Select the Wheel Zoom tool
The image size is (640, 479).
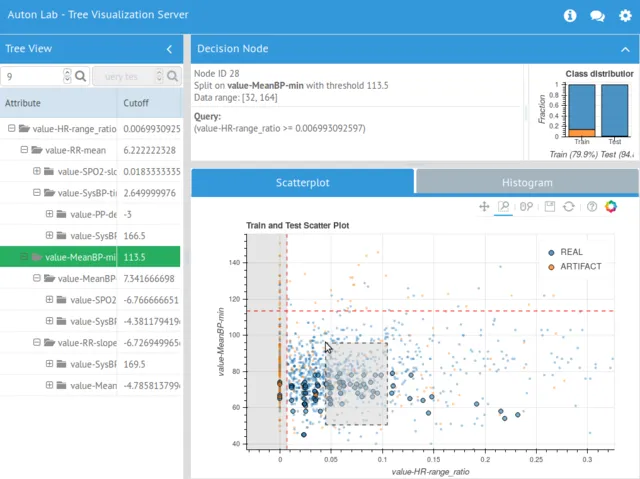pos(526,206)
